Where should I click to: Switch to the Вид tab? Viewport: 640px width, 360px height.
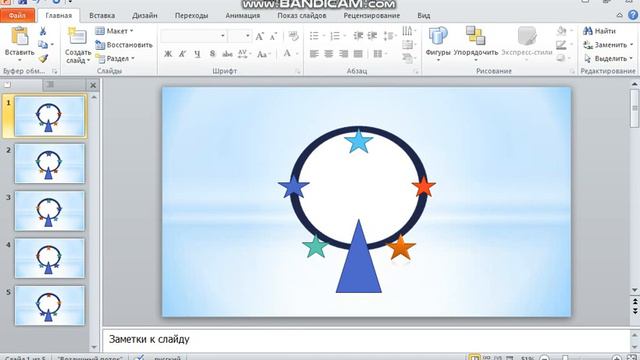click(424, 16)
